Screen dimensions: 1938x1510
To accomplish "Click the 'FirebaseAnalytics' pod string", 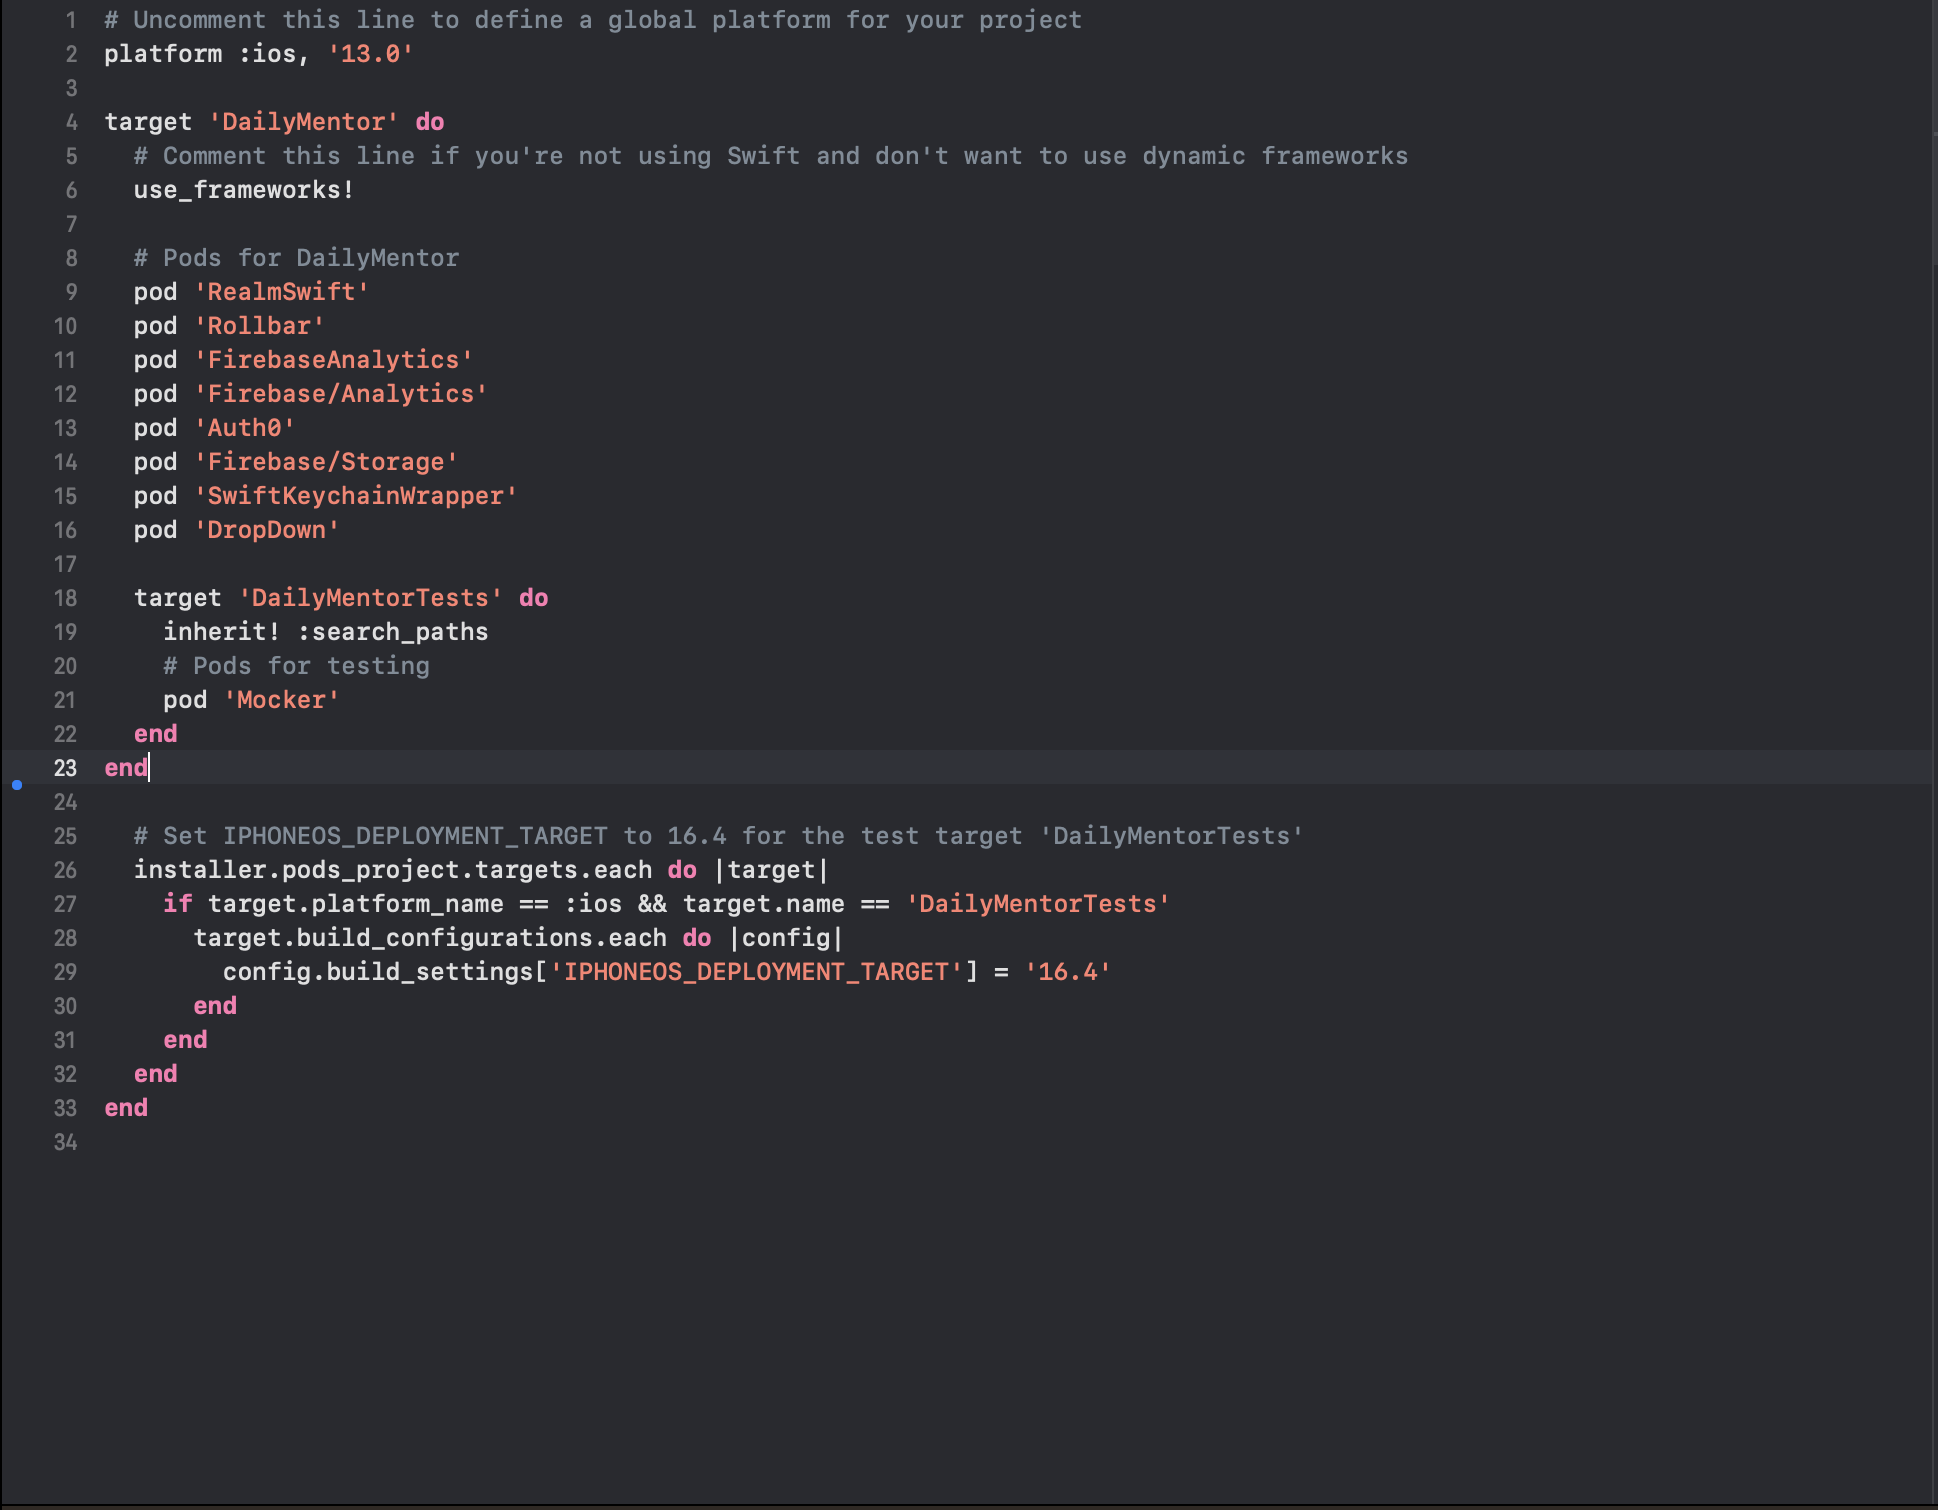I will coord(333,360).
